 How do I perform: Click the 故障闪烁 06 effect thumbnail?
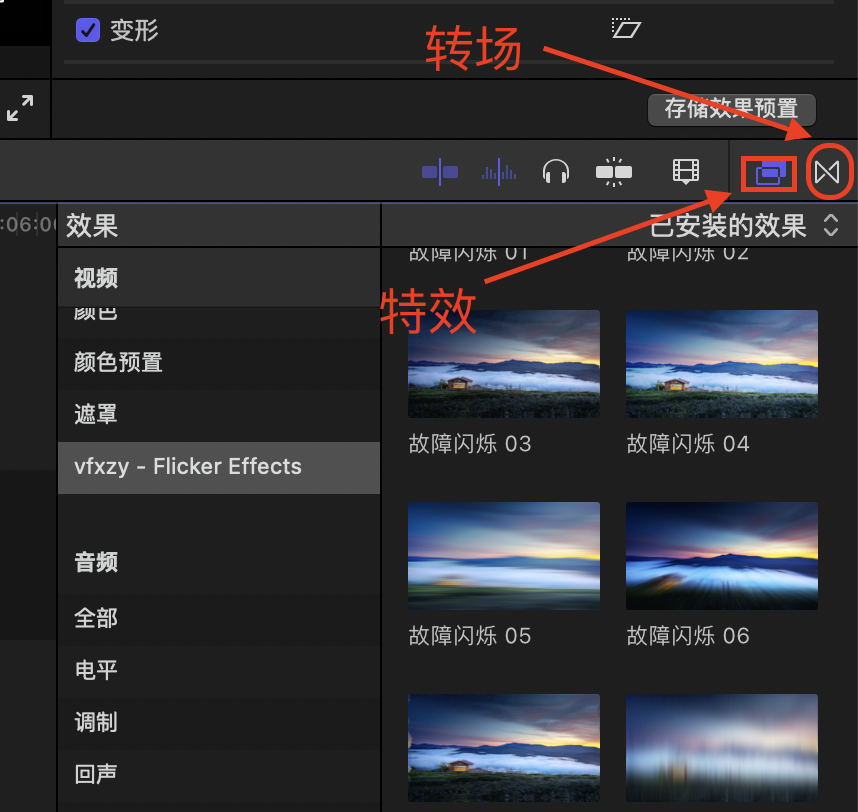(721, 556)
